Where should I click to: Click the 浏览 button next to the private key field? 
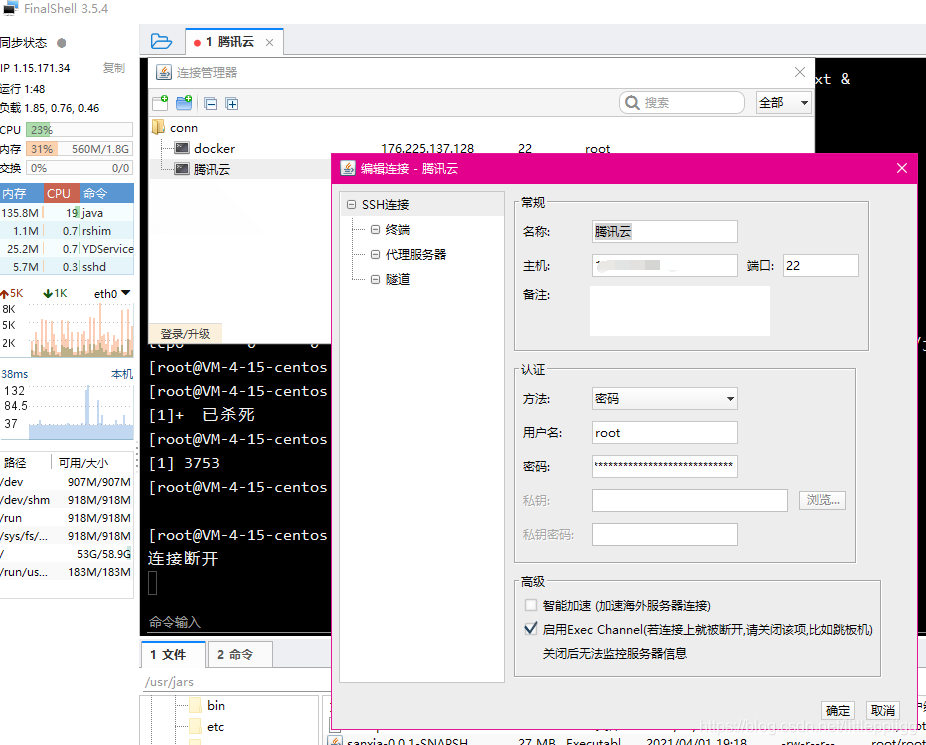822,500
